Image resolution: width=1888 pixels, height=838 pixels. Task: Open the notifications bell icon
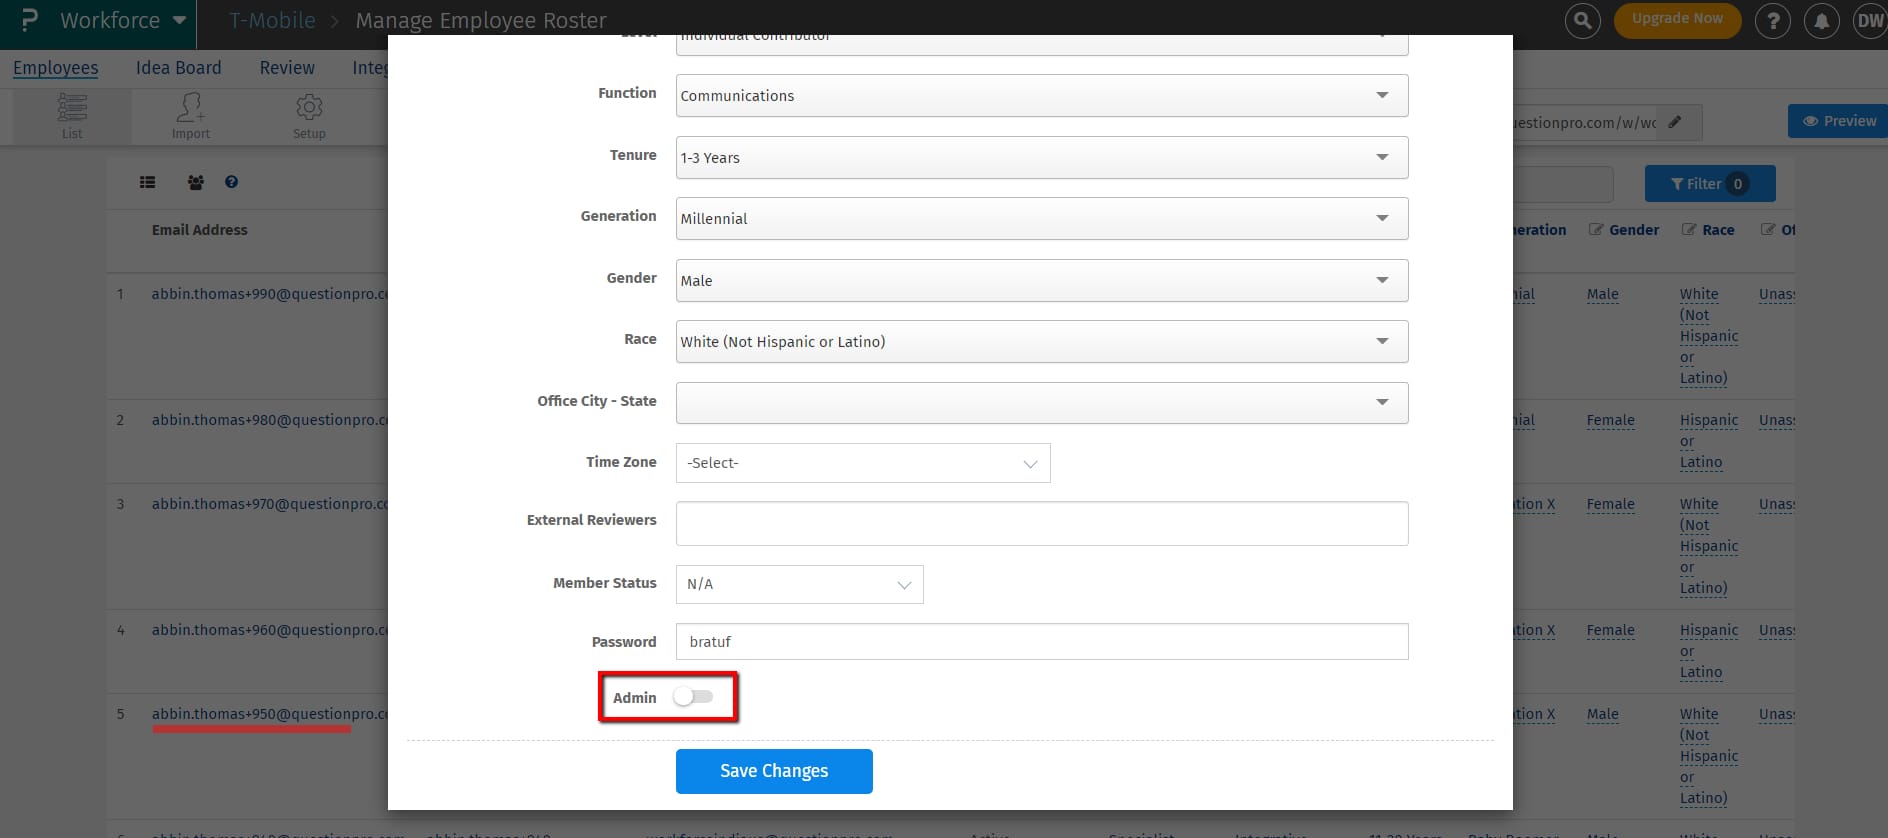[1821, 20]
